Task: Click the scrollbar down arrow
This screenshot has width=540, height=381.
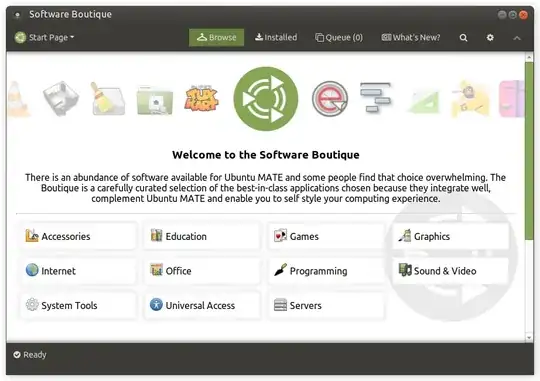Action: click(529, 338)
